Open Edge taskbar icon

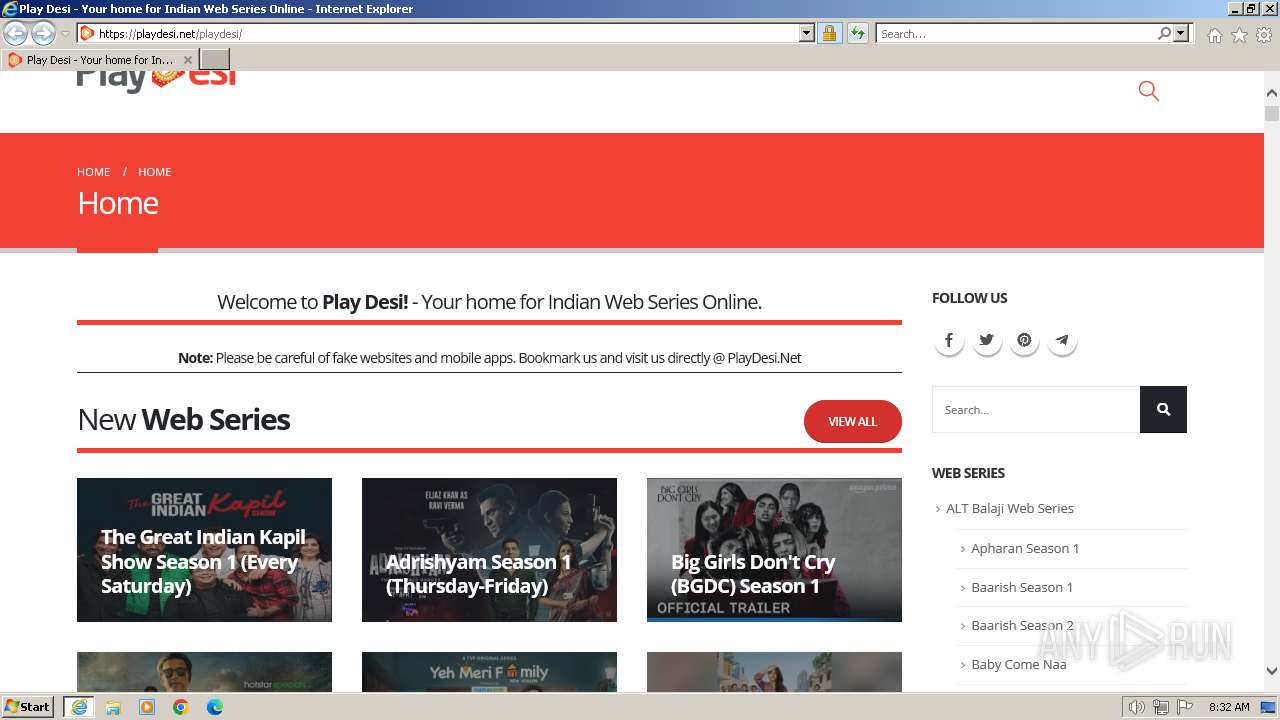(x=215, y=707)
